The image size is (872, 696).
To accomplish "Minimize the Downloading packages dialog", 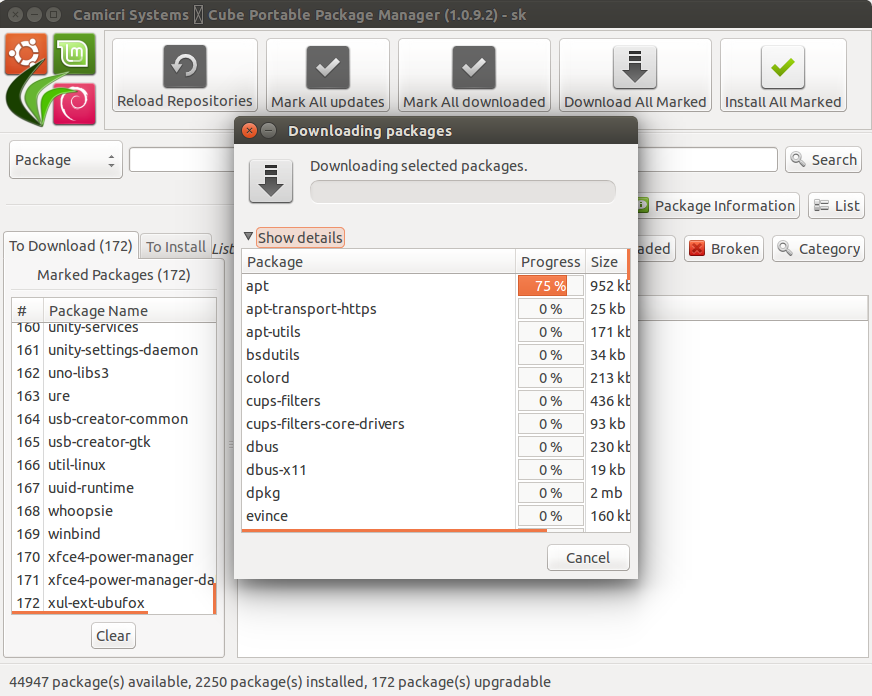I will click(269, 131).
